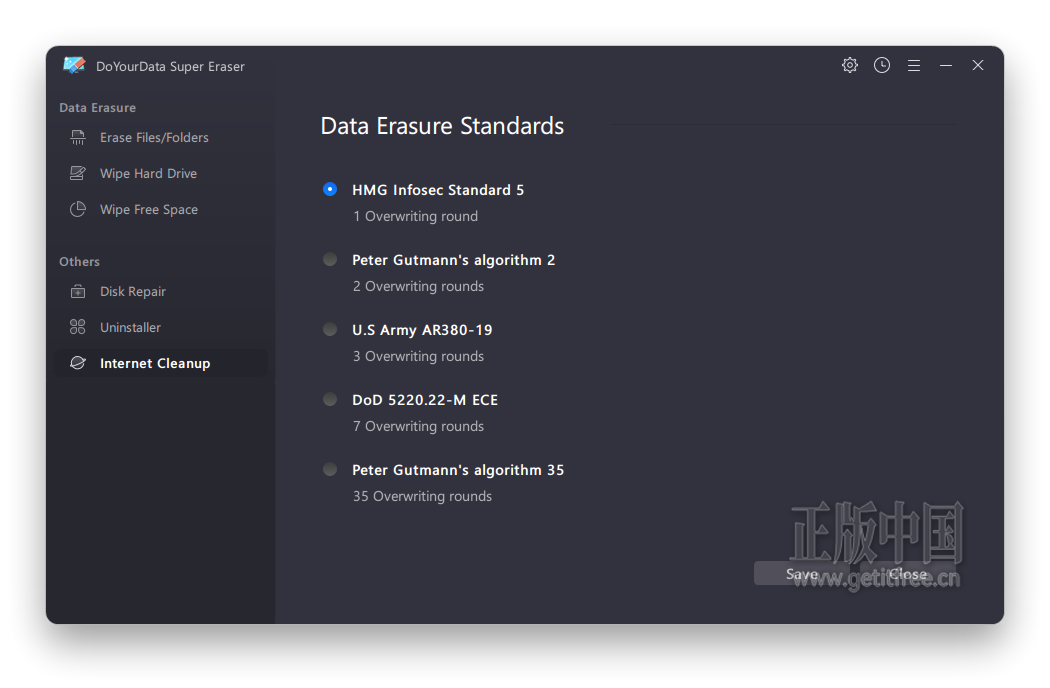1050x688 pixels.
Task: Select HMG Infosec Standard 5 radio button
Action: coord(330,190)
